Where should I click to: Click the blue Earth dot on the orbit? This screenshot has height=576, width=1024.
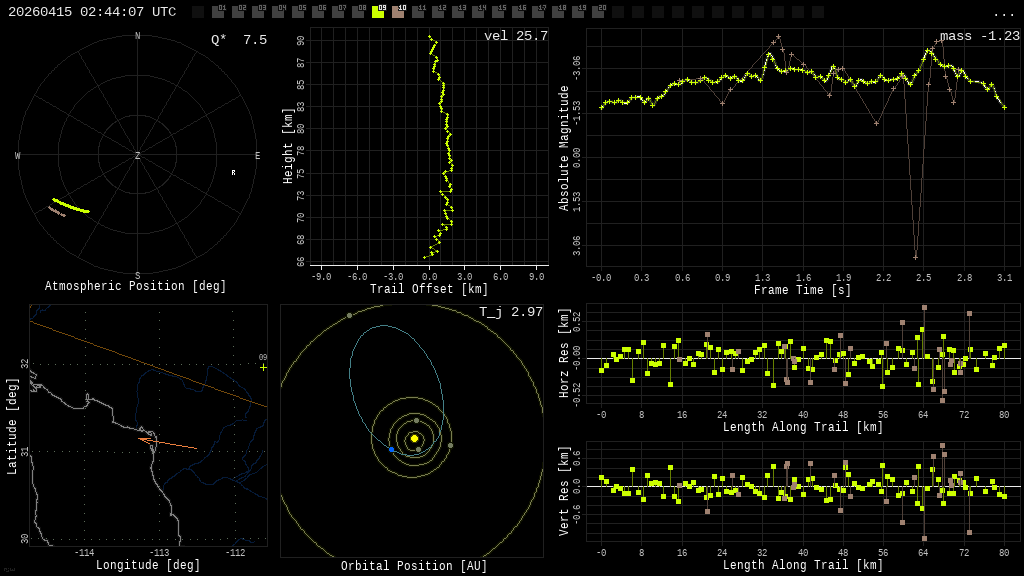(x=391, y=449)
